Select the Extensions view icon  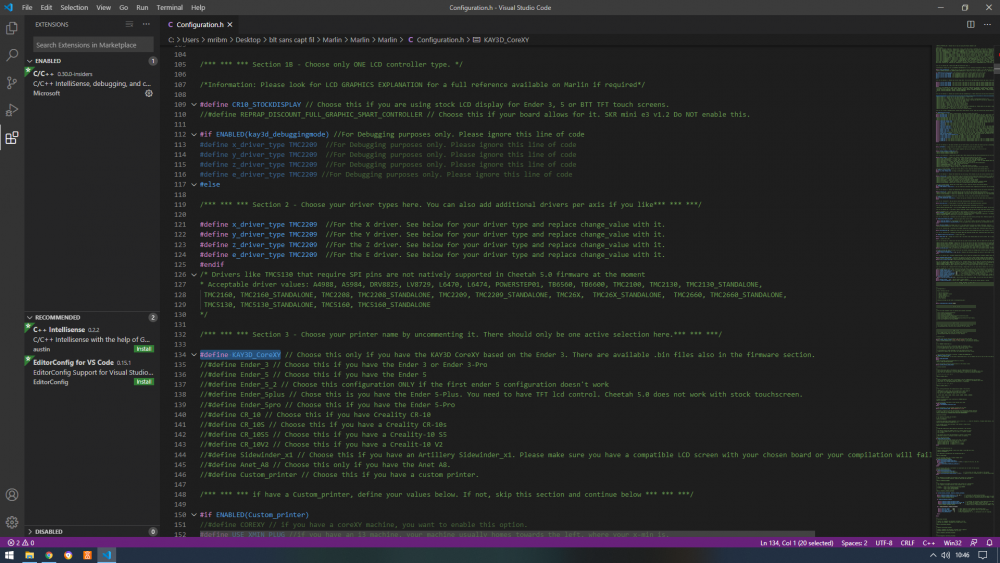(11, 138)
